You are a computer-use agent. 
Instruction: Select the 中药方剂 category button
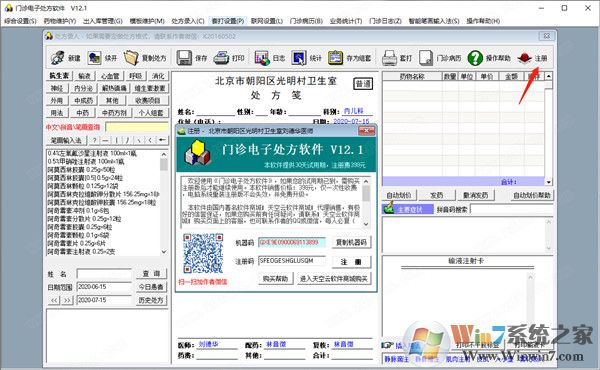[x=114, y=112]
